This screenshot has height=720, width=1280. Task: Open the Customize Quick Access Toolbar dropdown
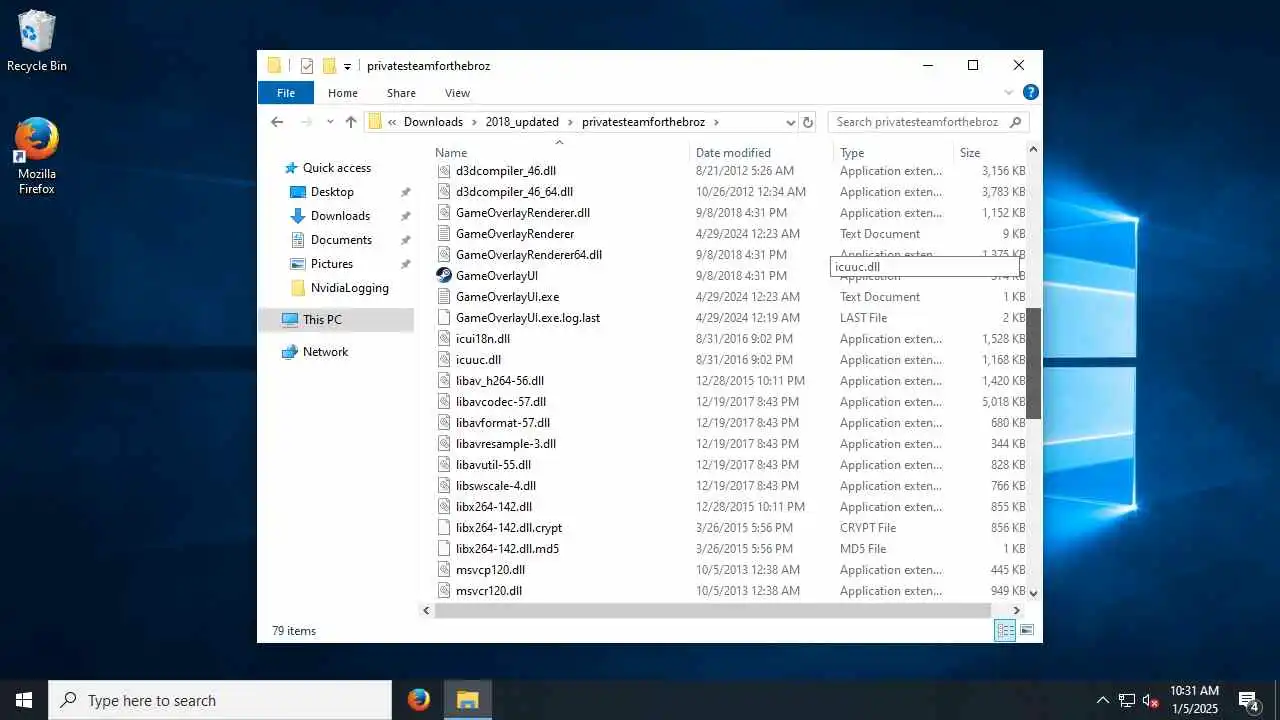pyautogui.click(x=347, y=66)
